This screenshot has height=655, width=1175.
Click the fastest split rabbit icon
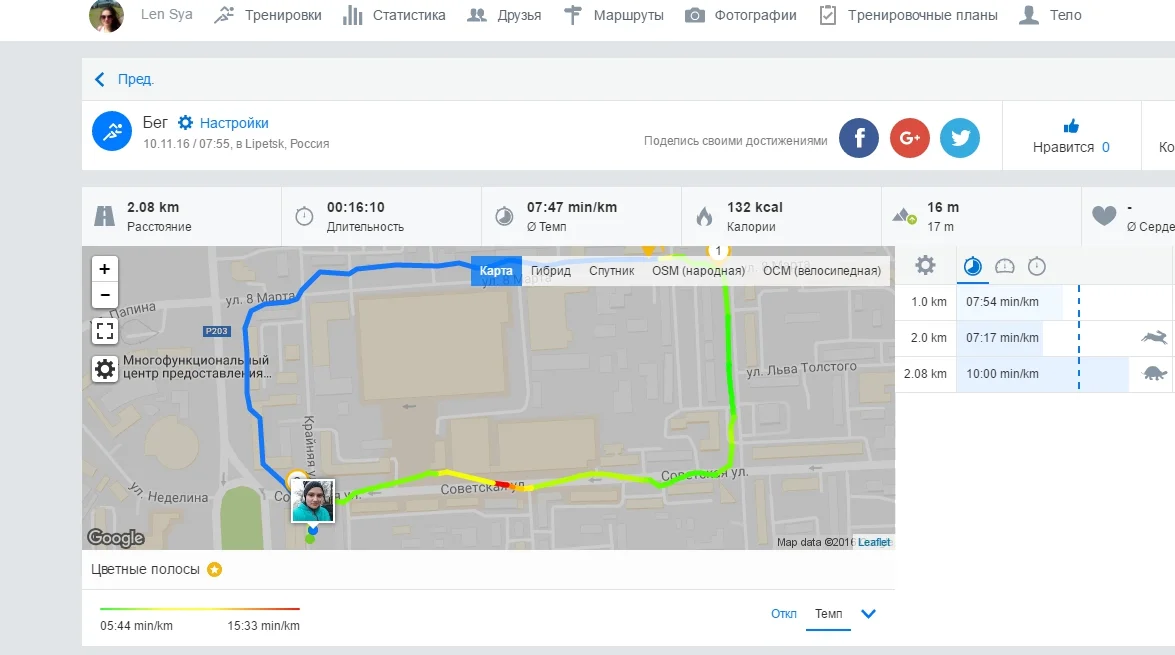1155,338
